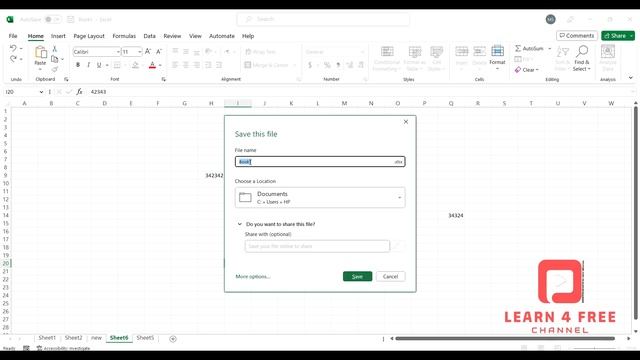Apply the red font color A swatch
Screen dimensions: 640x360
tap(152, 65)
